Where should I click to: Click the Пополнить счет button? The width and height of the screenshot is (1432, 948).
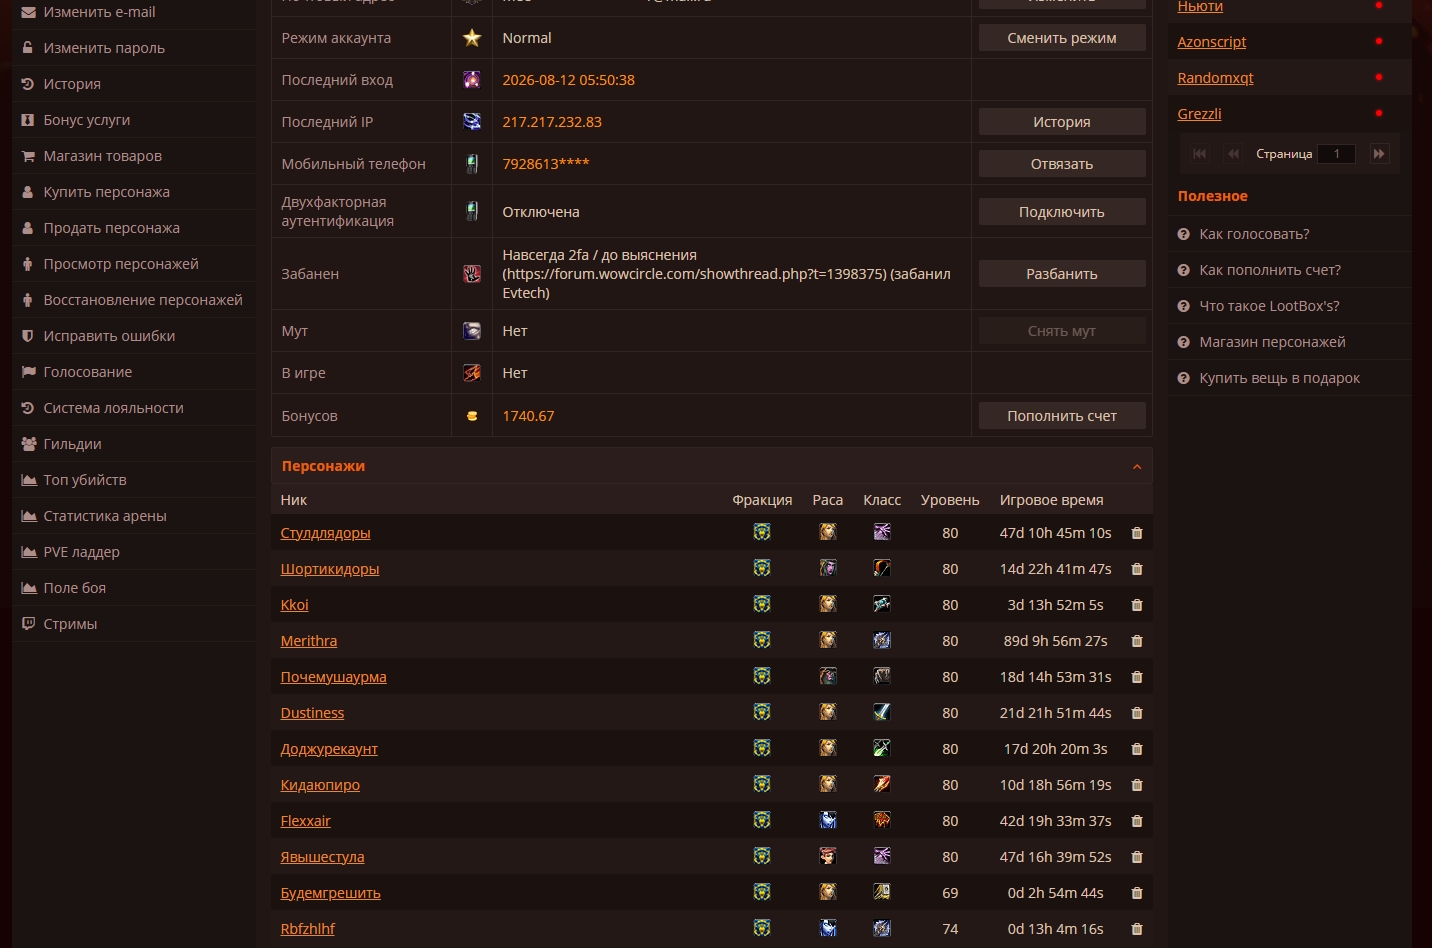point(1062,416)
